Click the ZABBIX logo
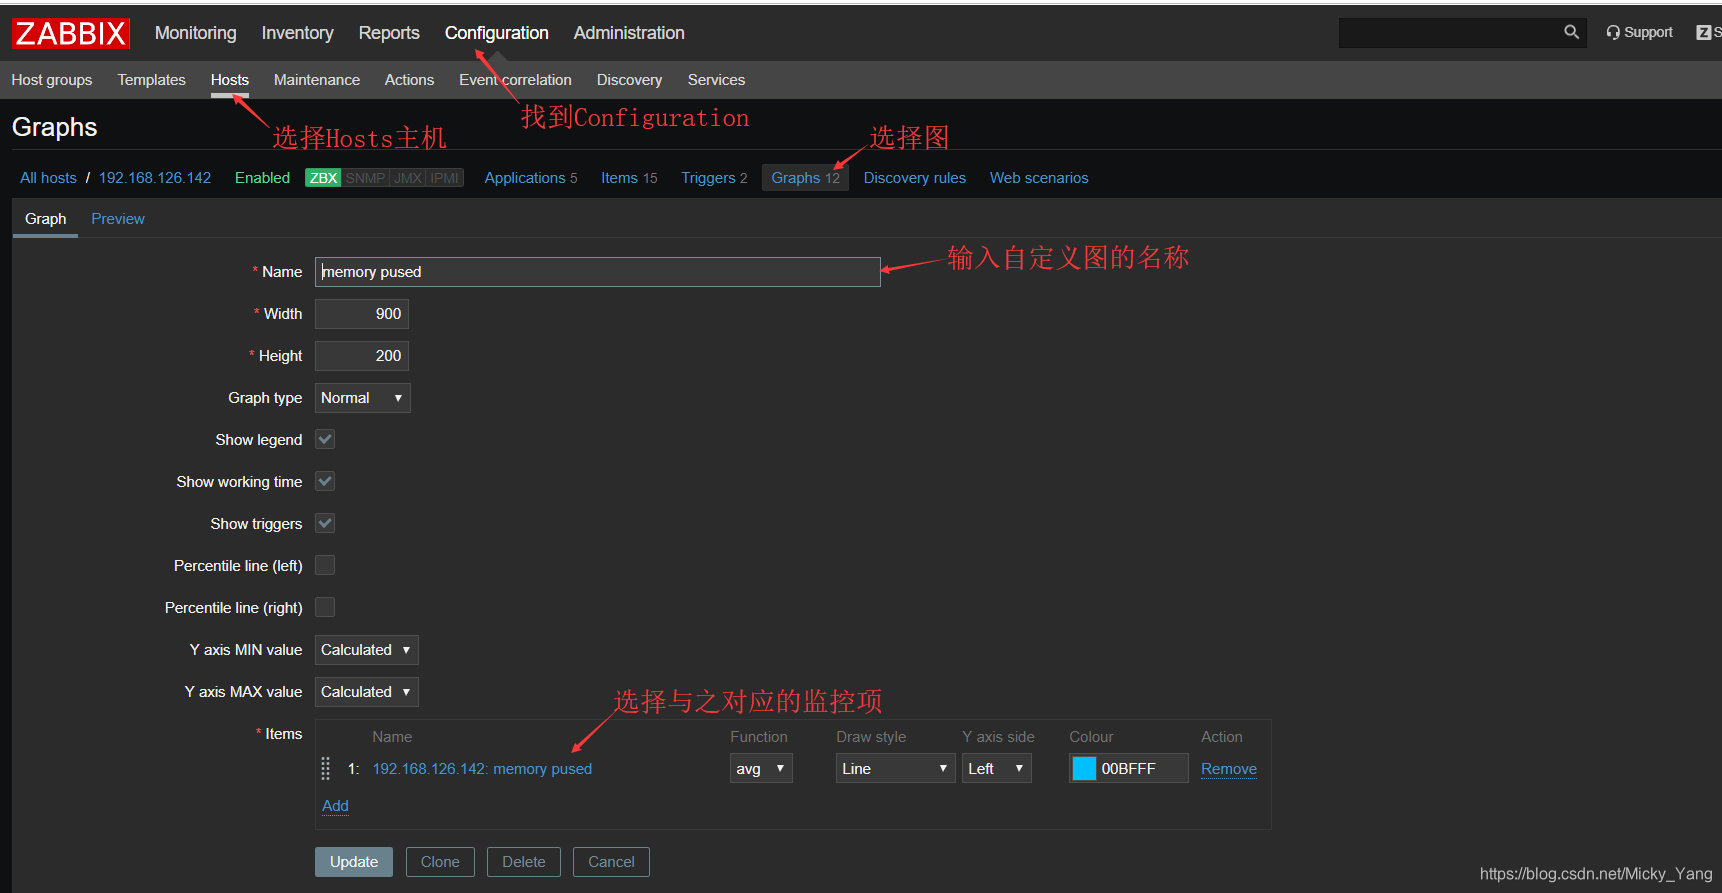The width and height of the screenshot is (1722, 893). click(71, 33)
